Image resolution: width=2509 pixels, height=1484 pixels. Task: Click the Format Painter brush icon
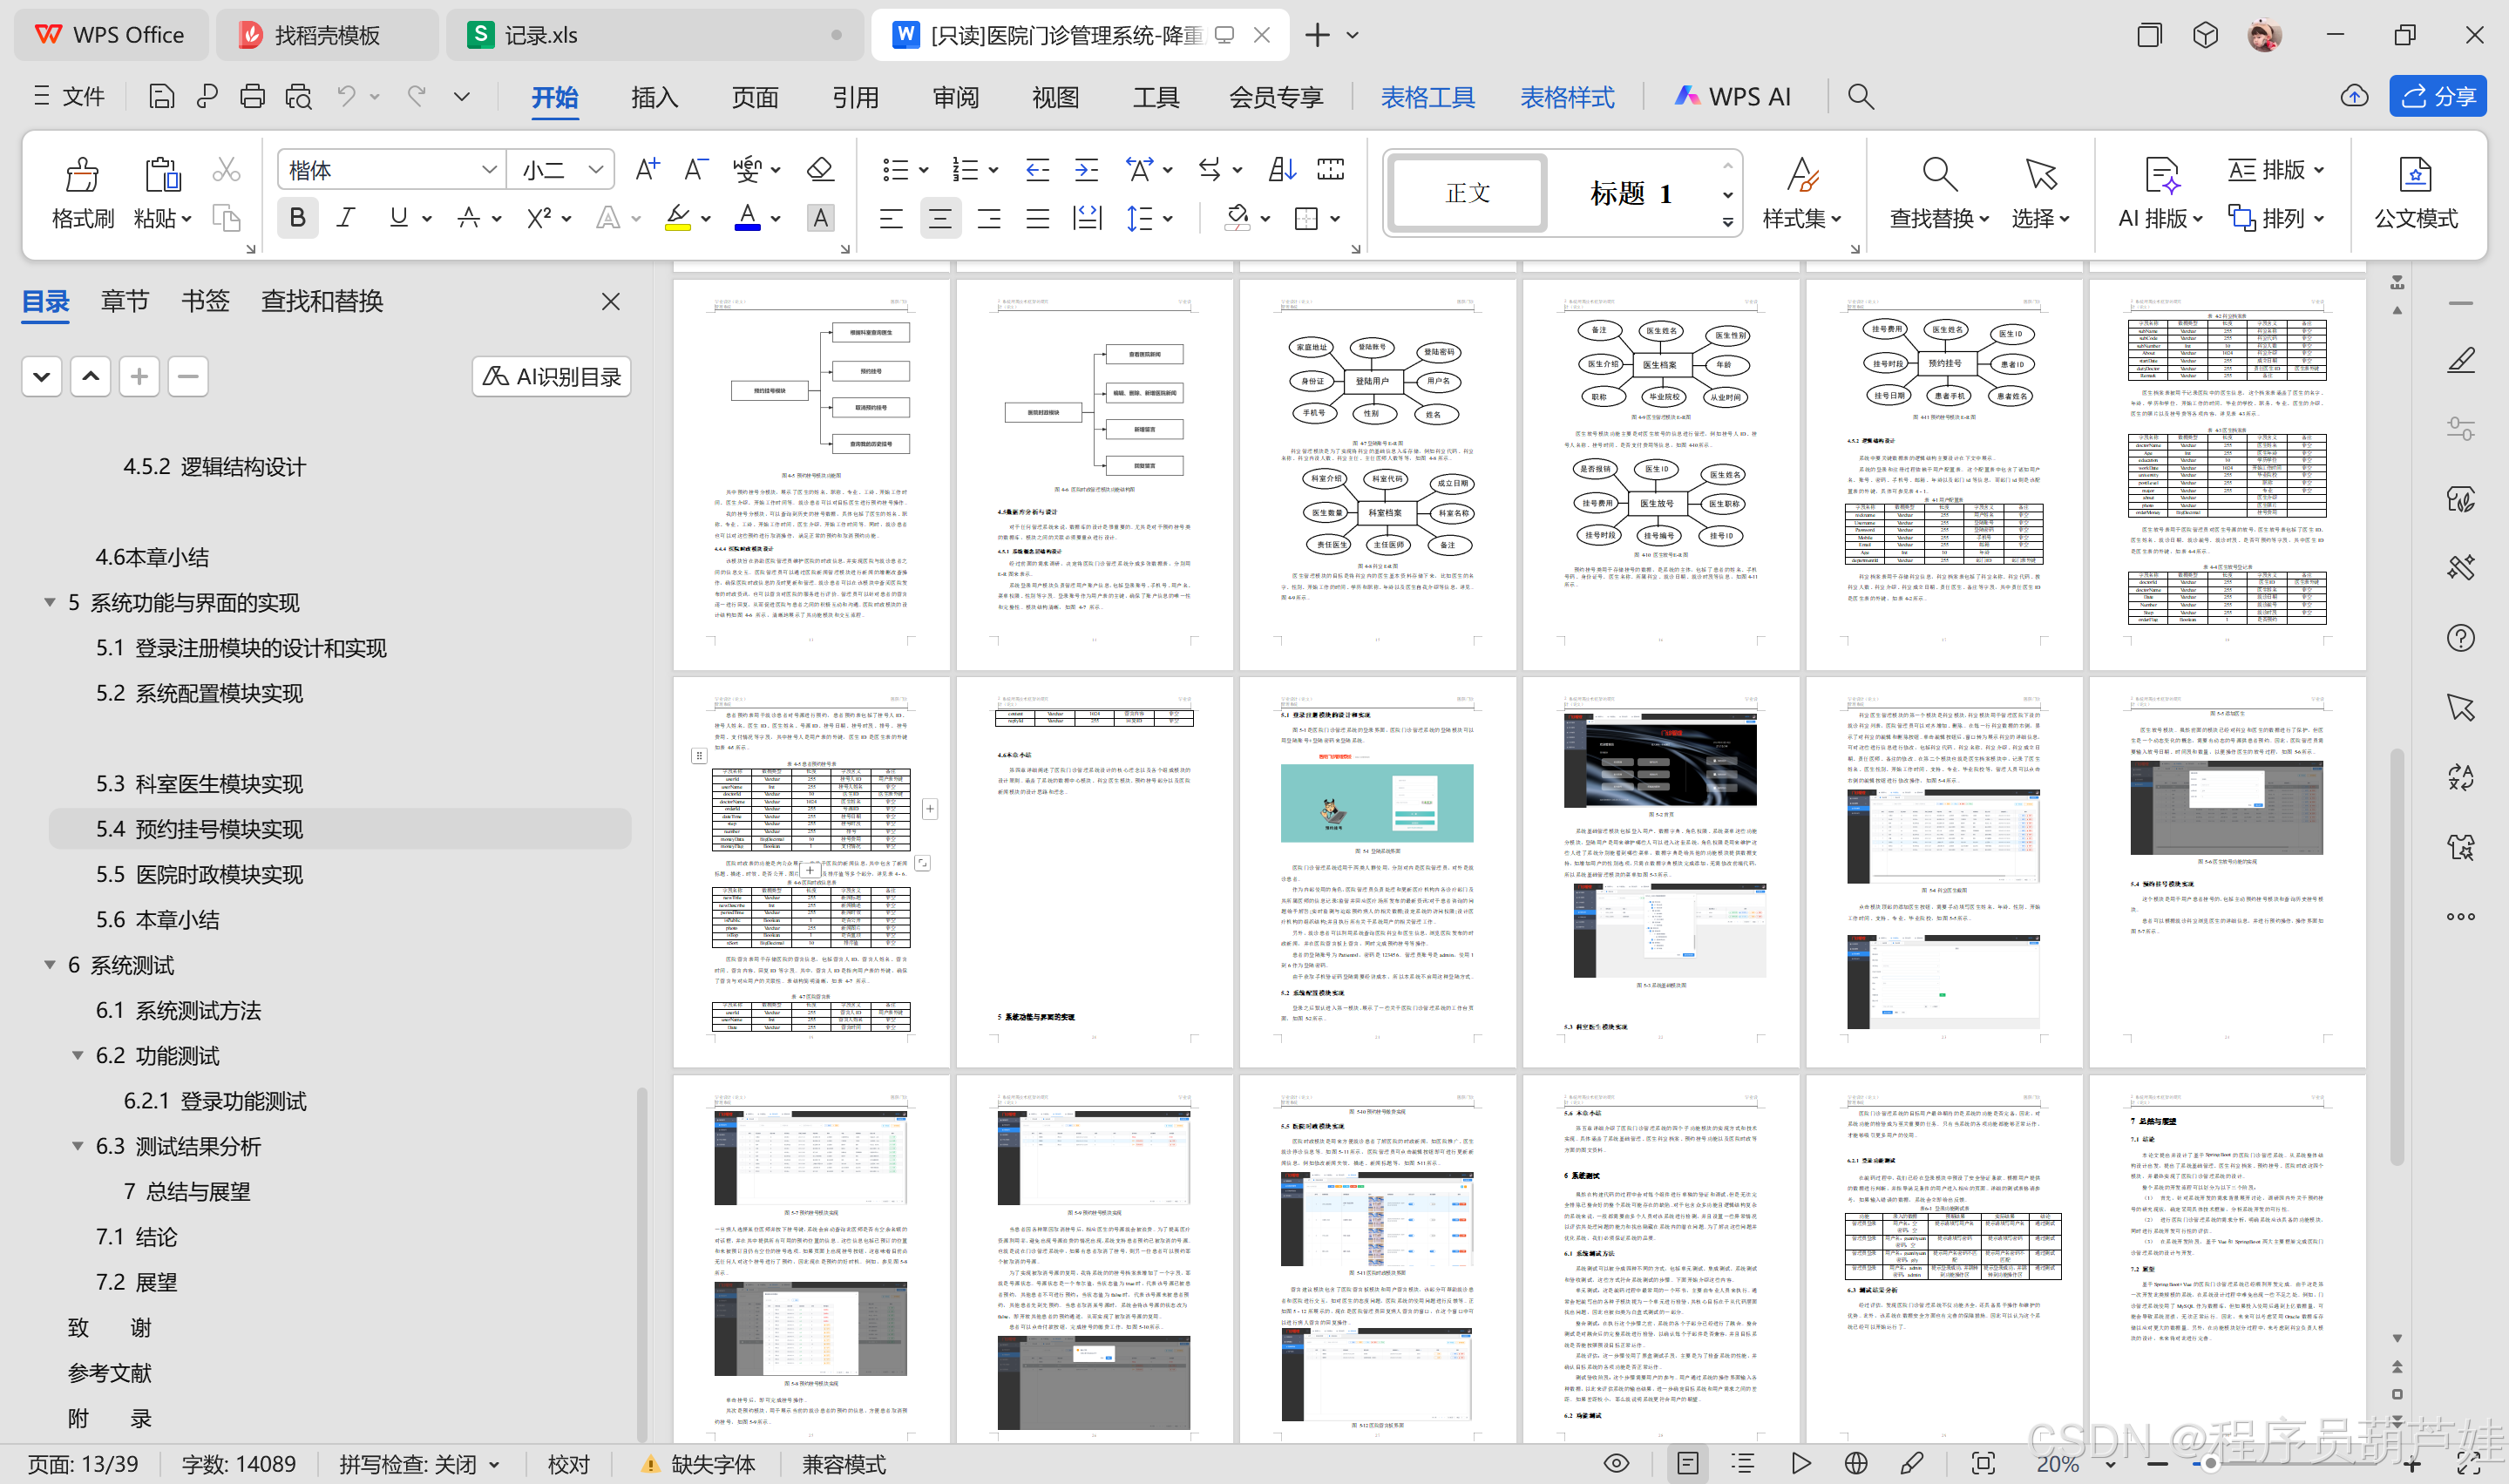pyautogui.click(x=82, y=175)
